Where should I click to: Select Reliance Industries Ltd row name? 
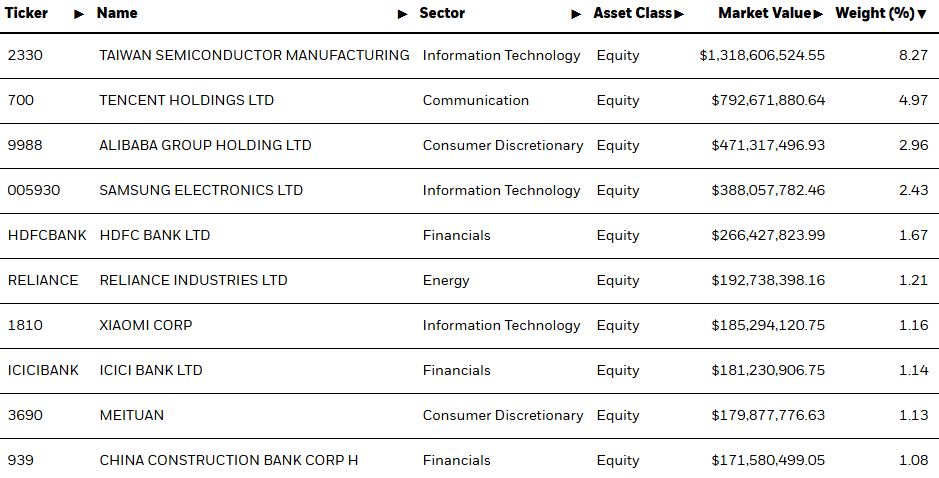pos(193,280)
